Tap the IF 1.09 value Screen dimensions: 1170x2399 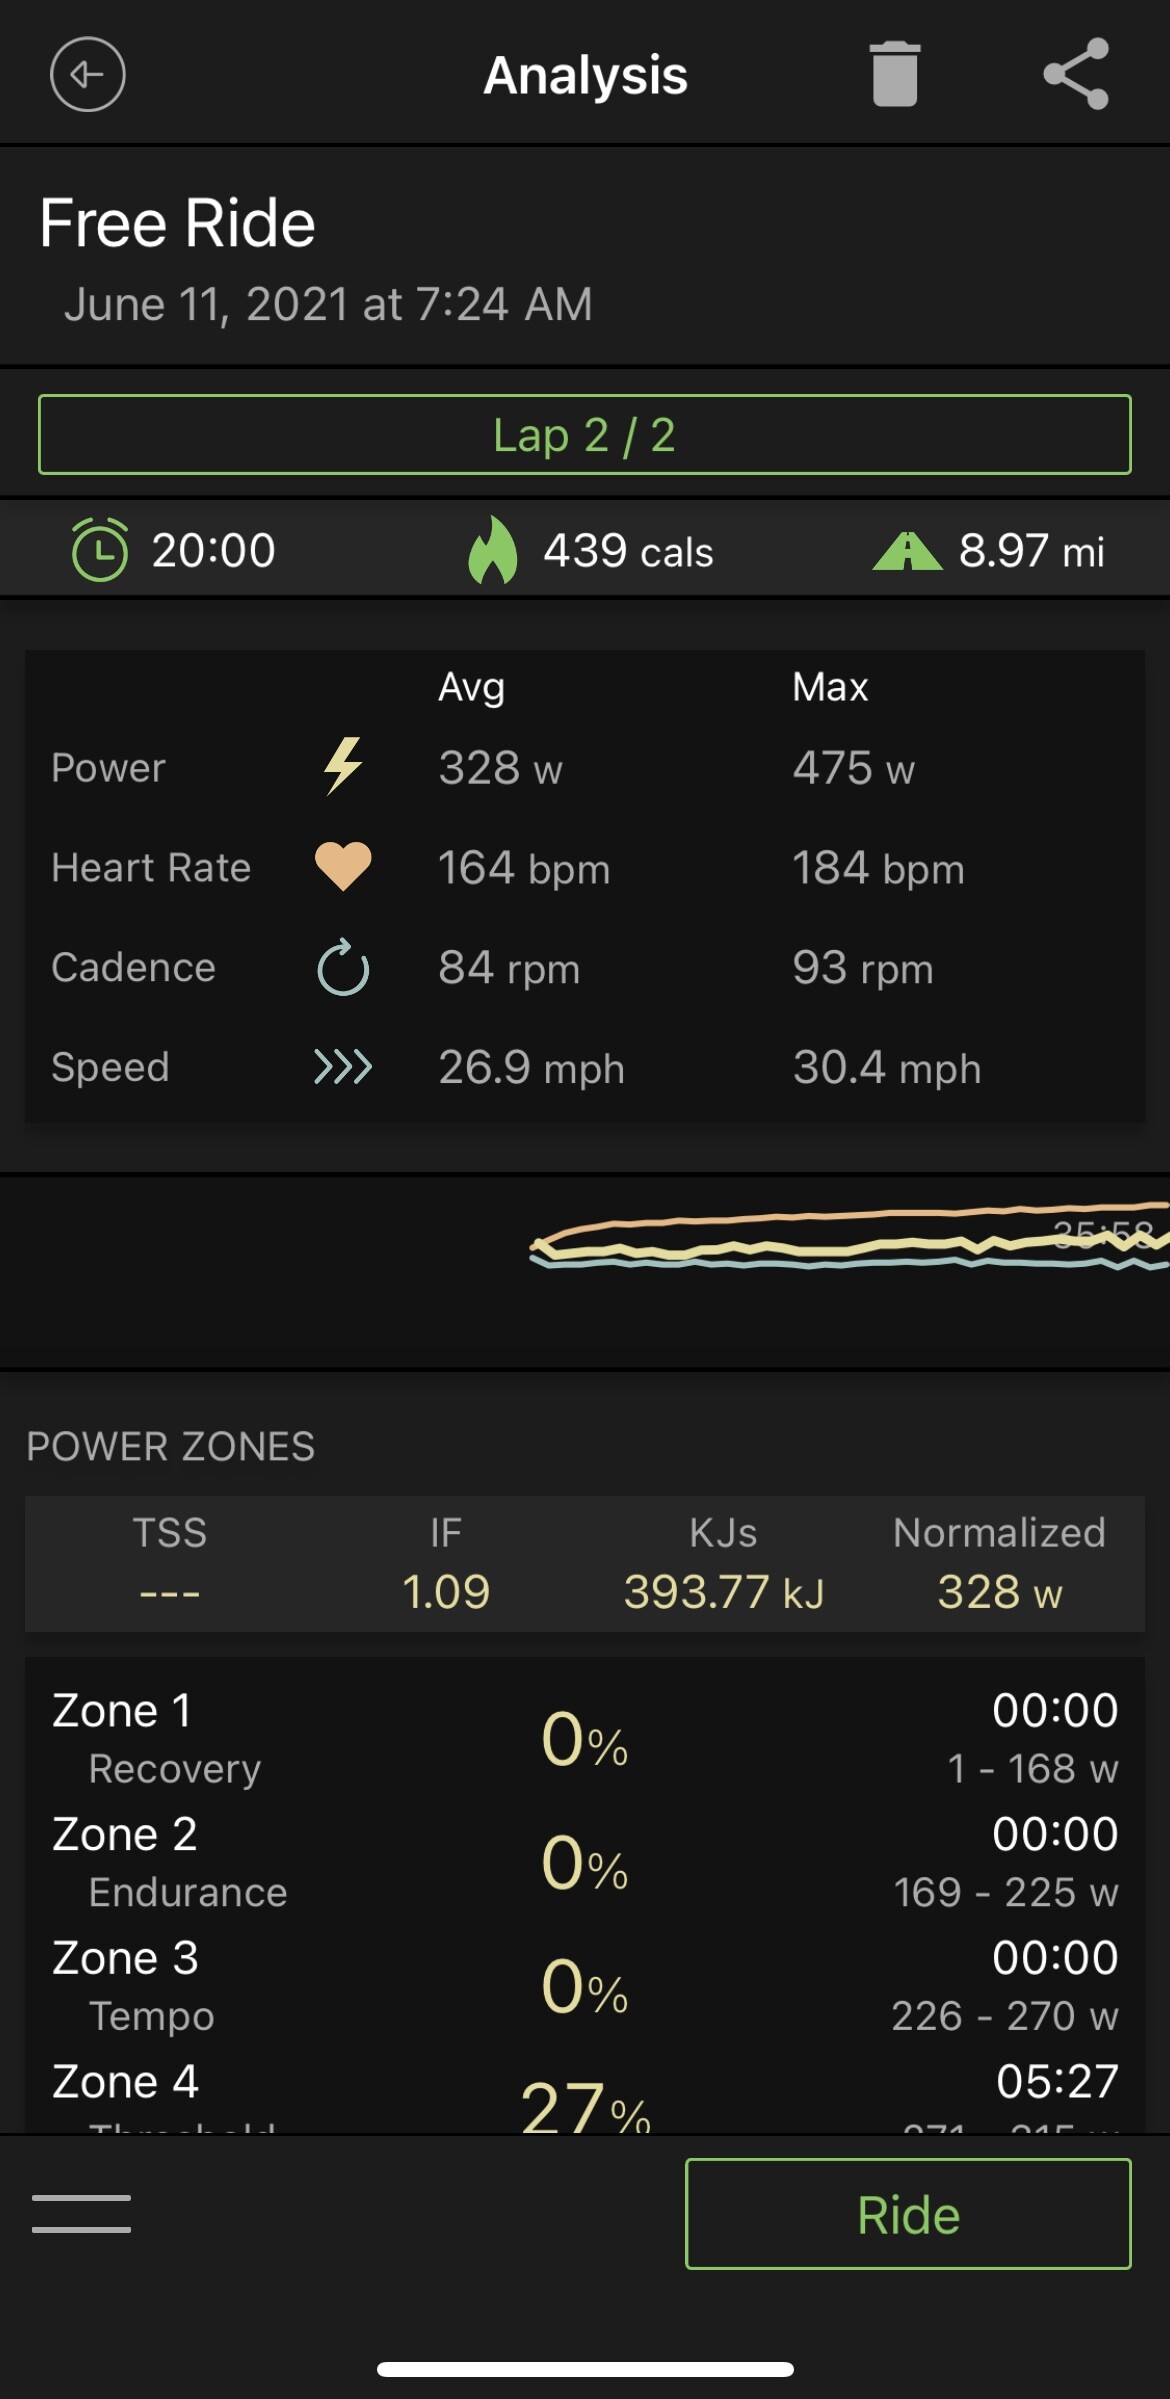446,1591
